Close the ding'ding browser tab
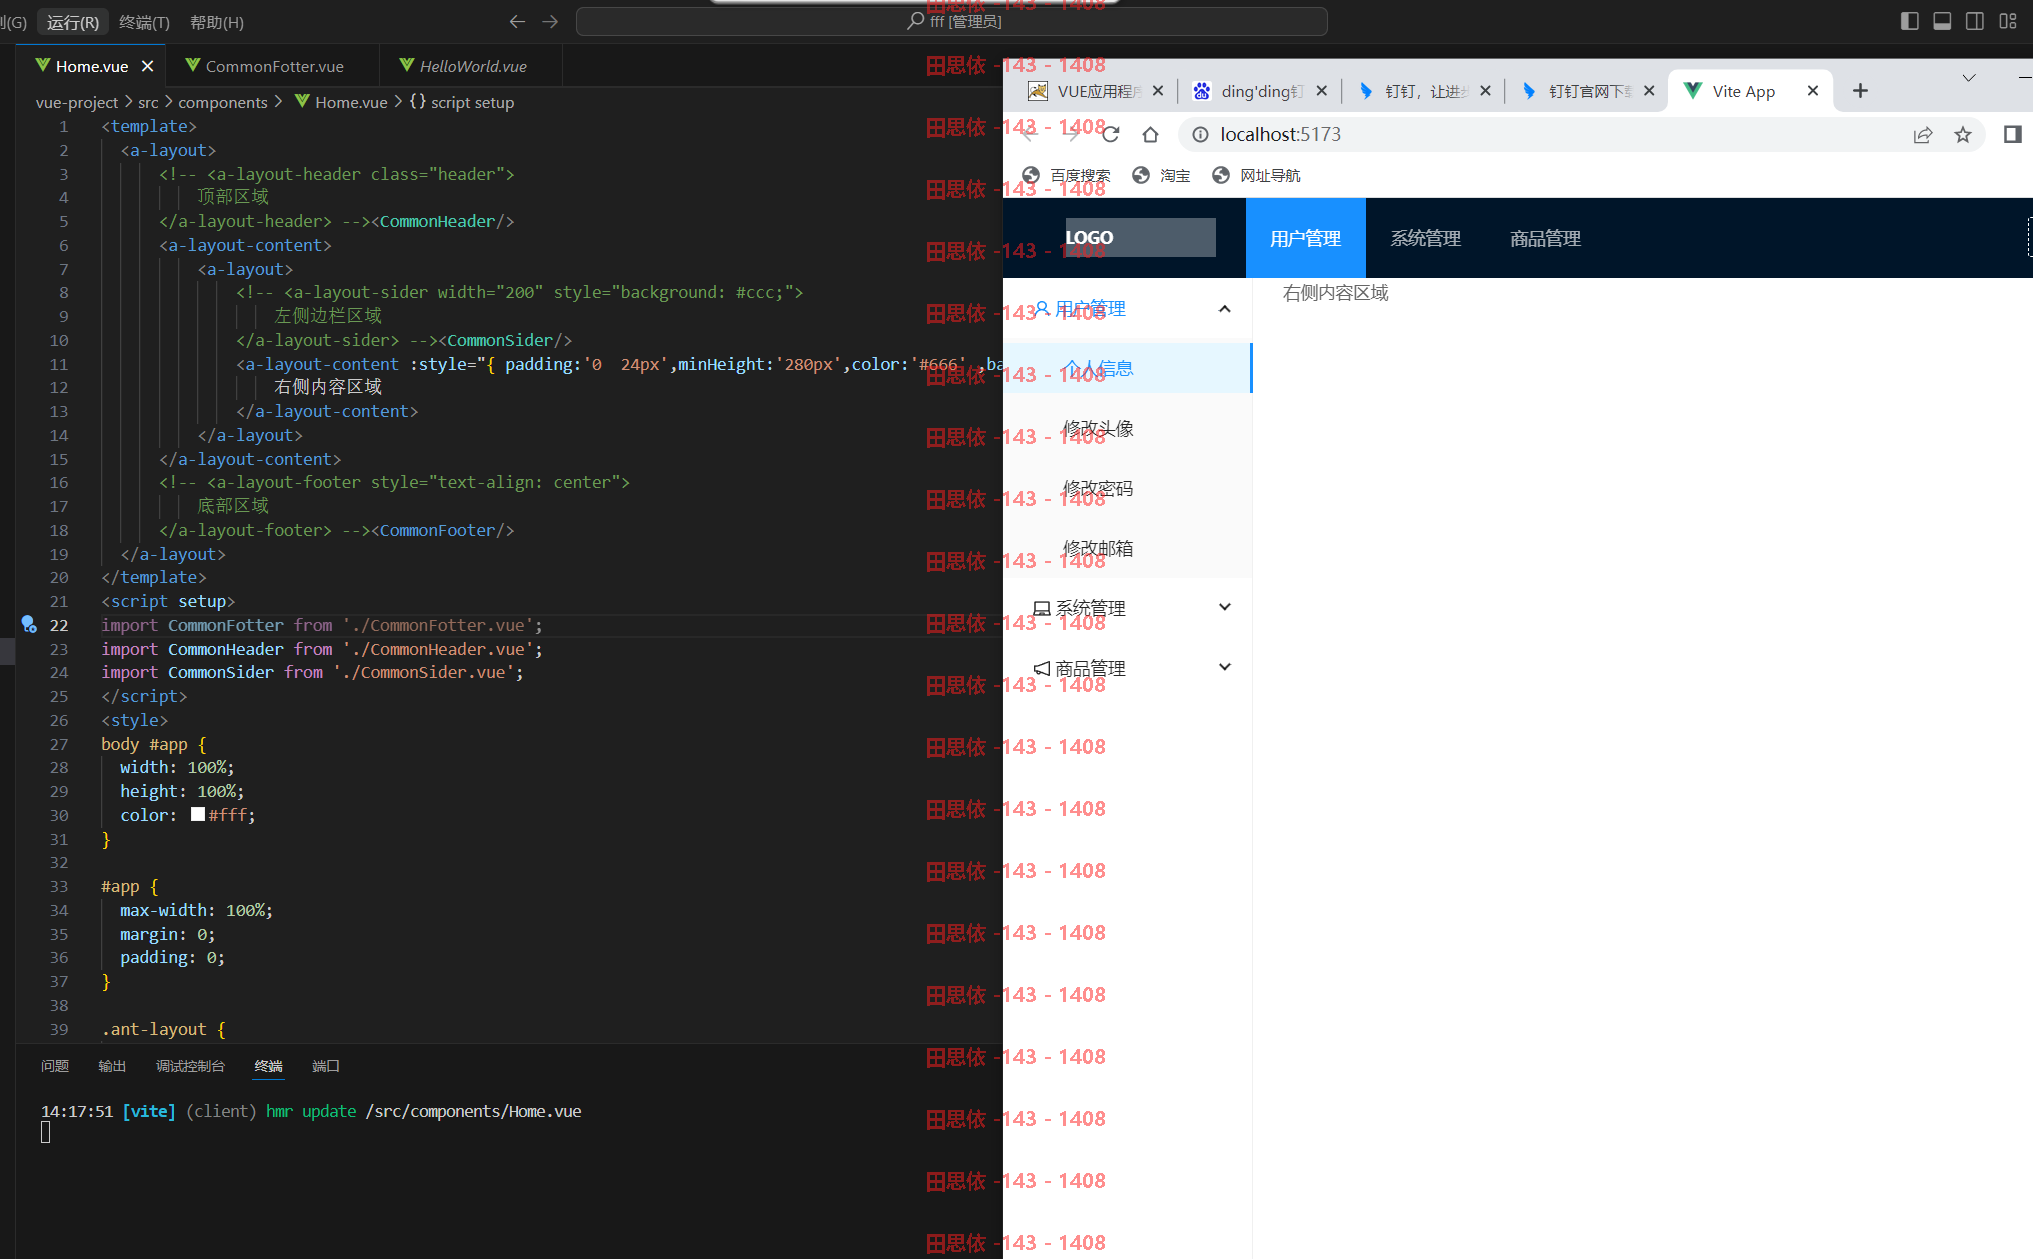 pos(1321,91)
